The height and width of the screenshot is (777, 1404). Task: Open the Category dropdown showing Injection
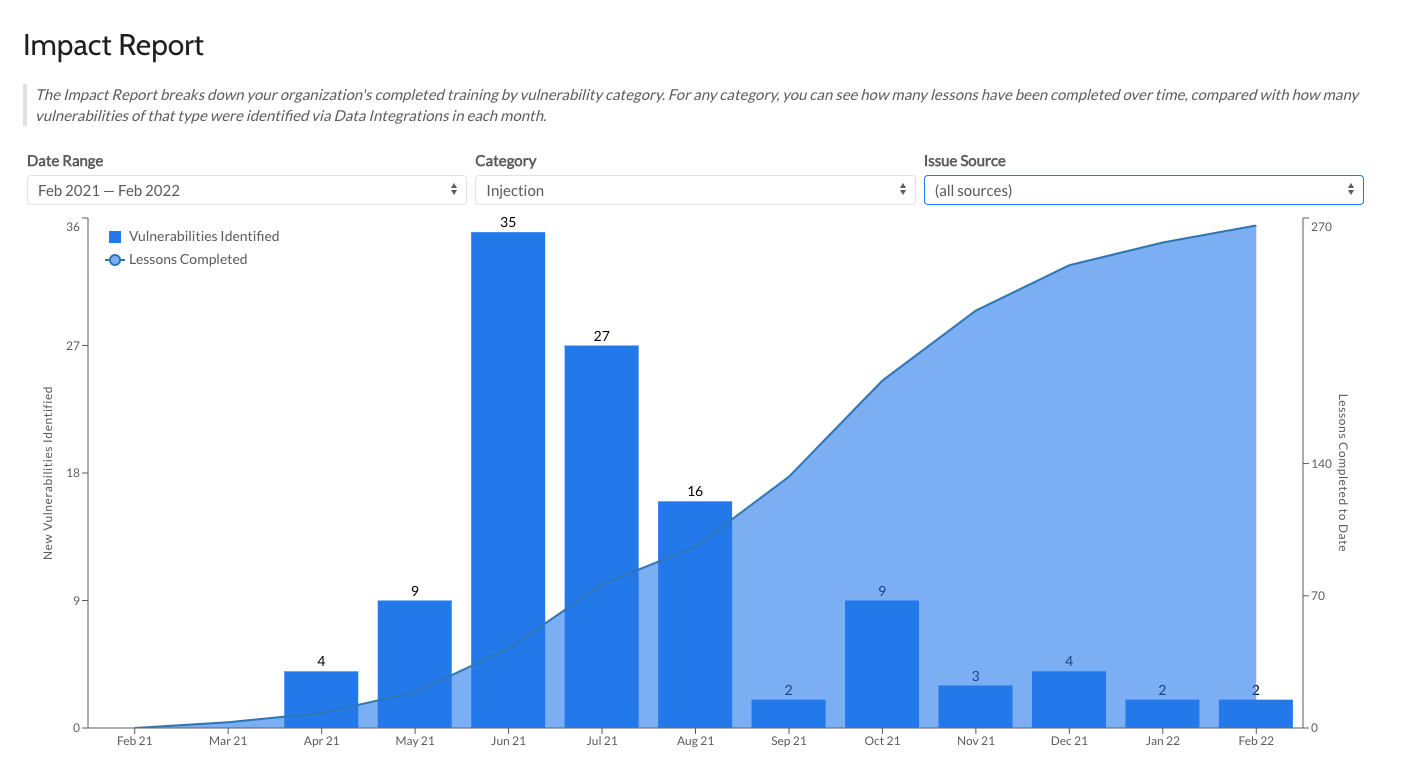pos(694,190)
